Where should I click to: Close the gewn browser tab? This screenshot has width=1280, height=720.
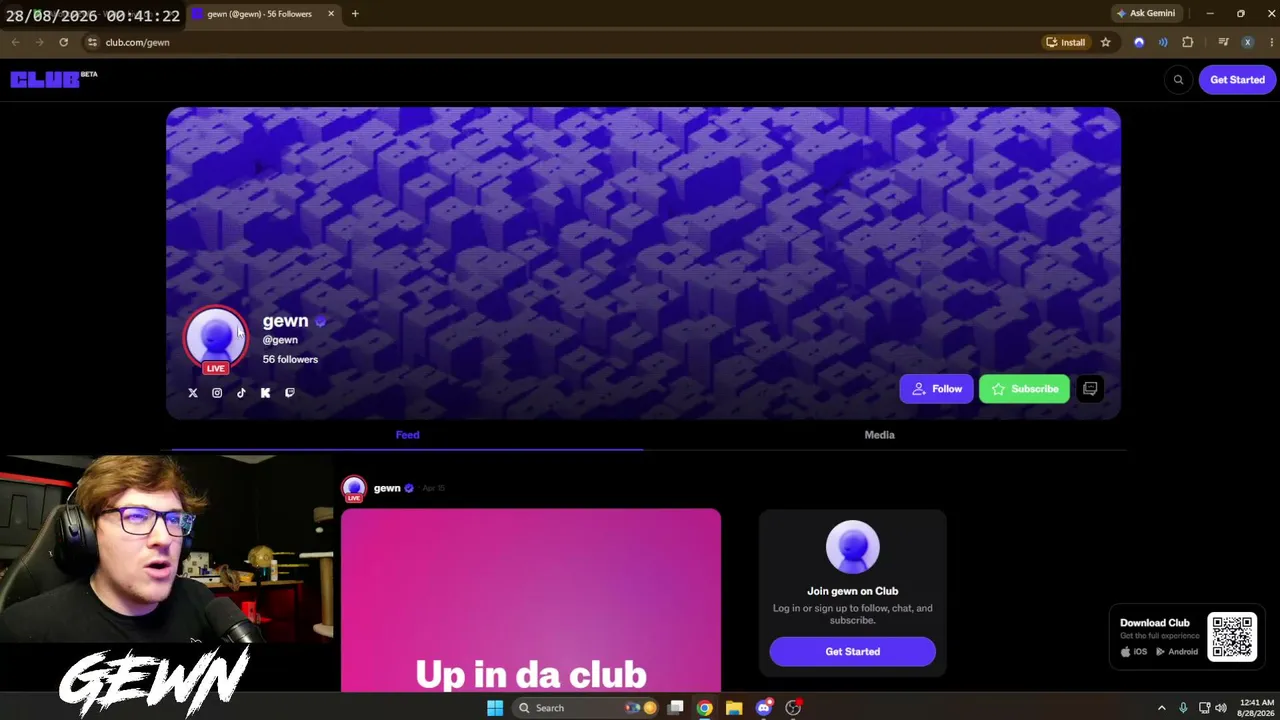(x=331, y=14)
